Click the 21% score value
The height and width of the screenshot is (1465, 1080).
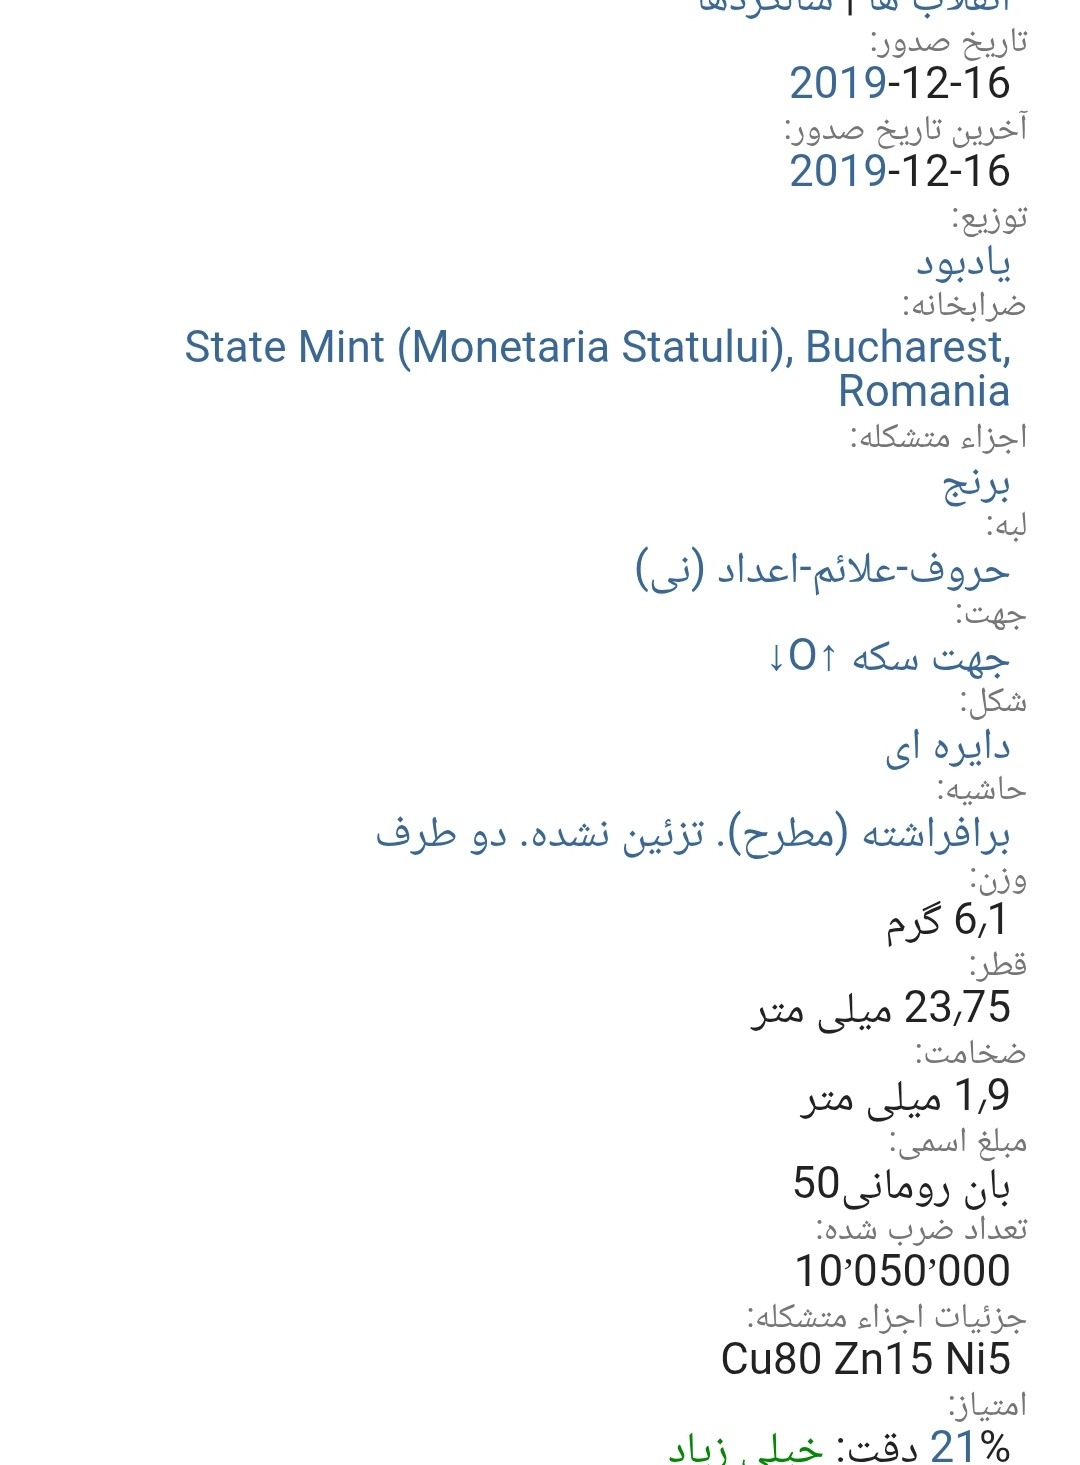coord(969,1447)
